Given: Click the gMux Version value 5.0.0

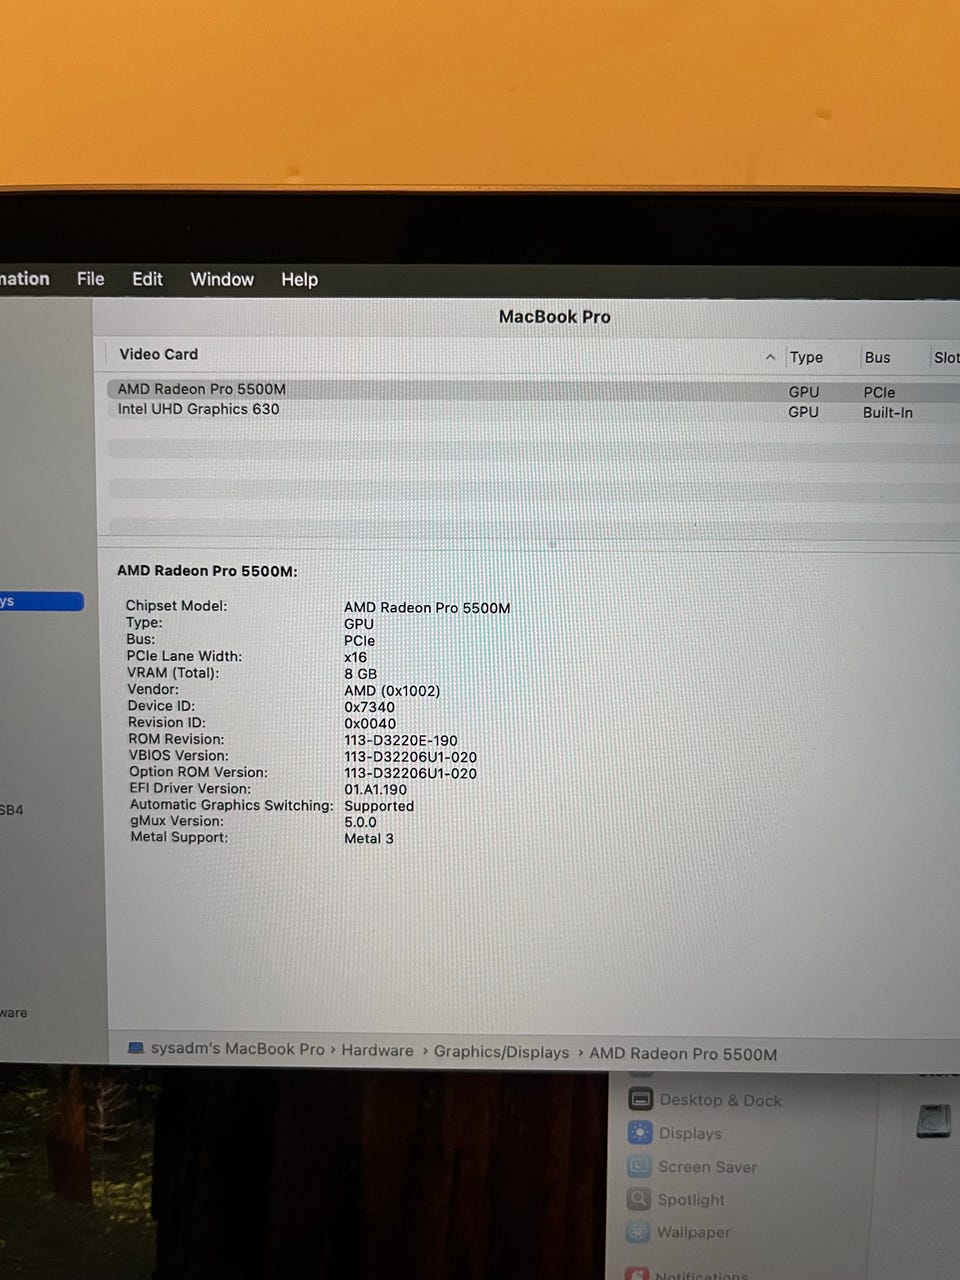Looking at the screenshot, I should point(360,822).
